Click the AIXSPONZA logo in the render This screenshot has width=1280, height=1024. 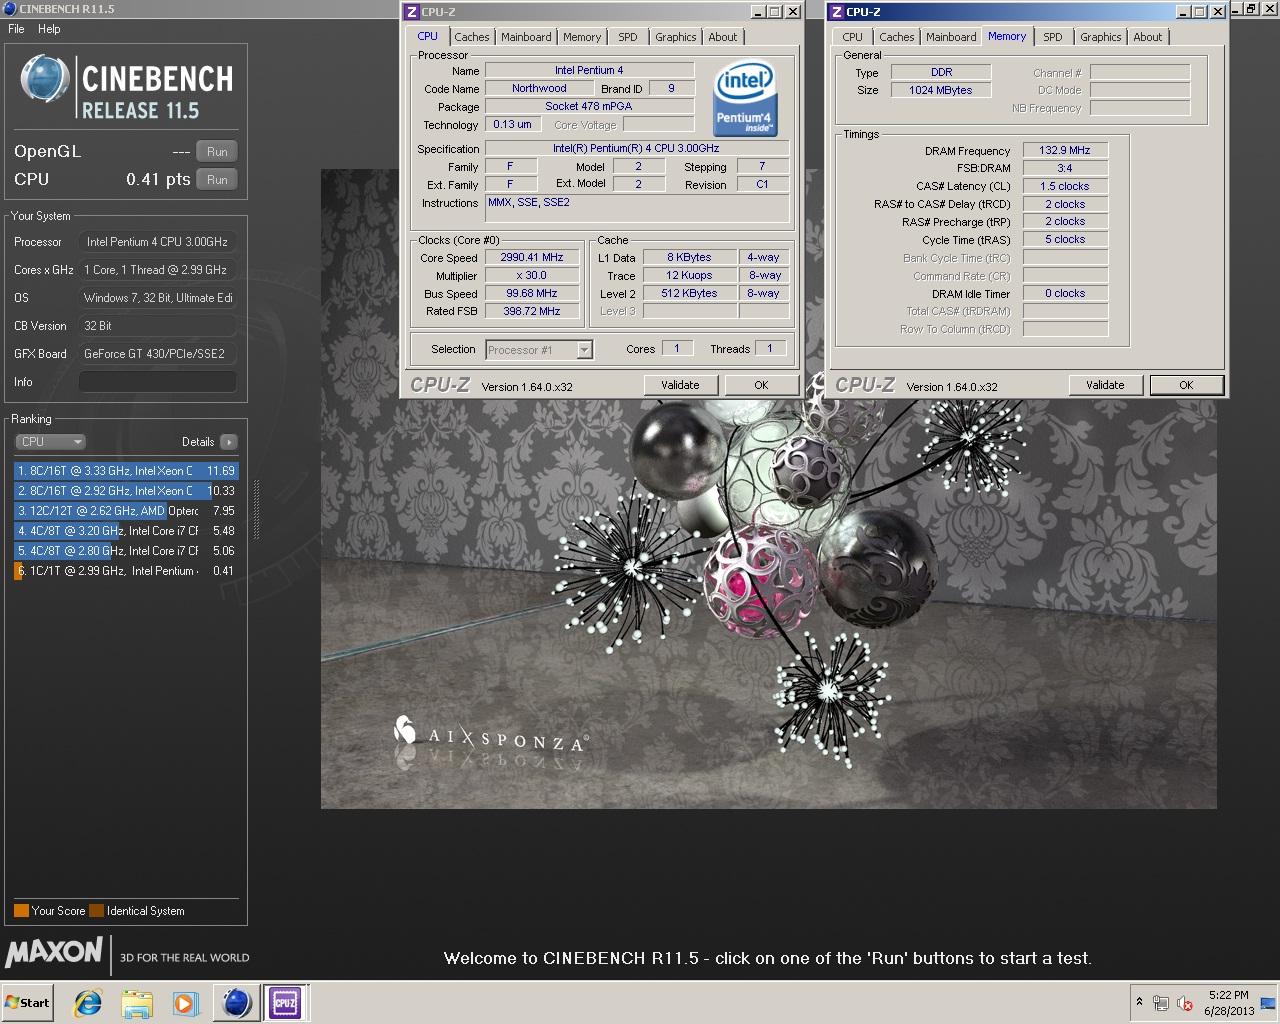click(x=489, y=738)
